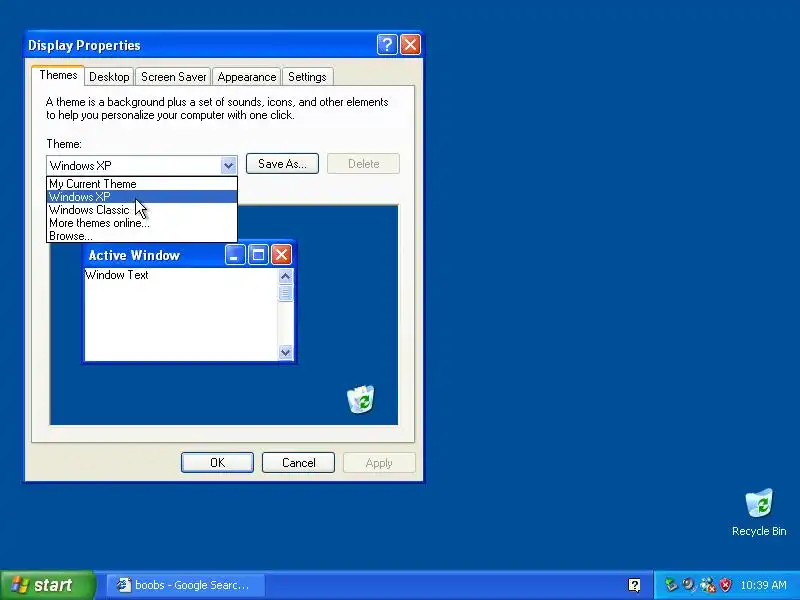This screenshot has width=800, height=600.
Task: Open the Settings tab
Action: click(307, 77)
